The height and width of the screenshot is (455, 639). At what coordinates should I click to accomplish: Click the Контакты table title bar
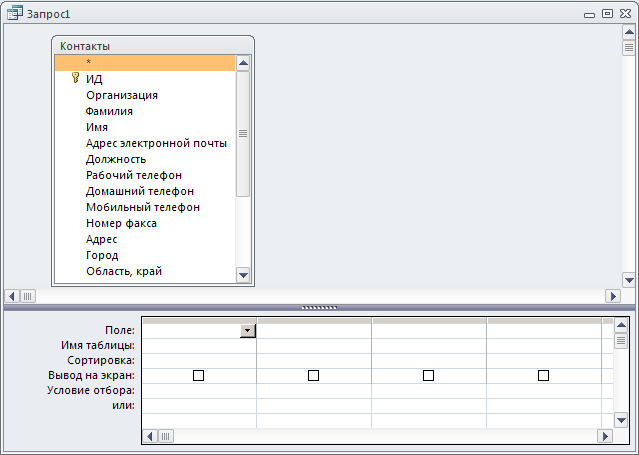point(153,46)
